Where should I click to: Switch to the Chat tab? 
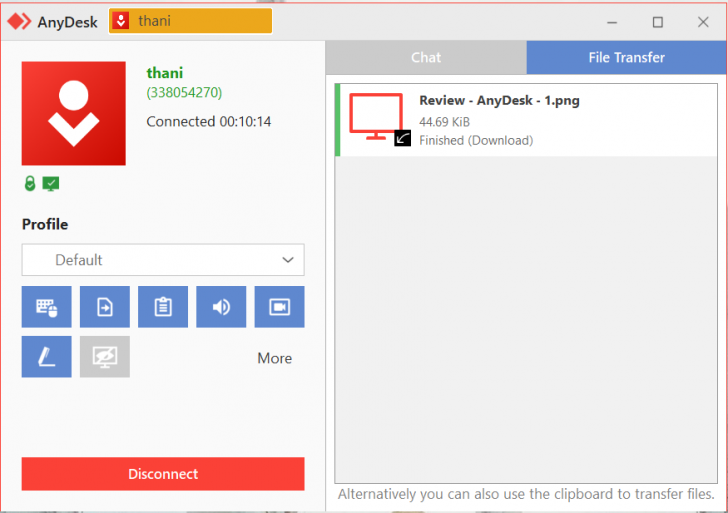426,57
